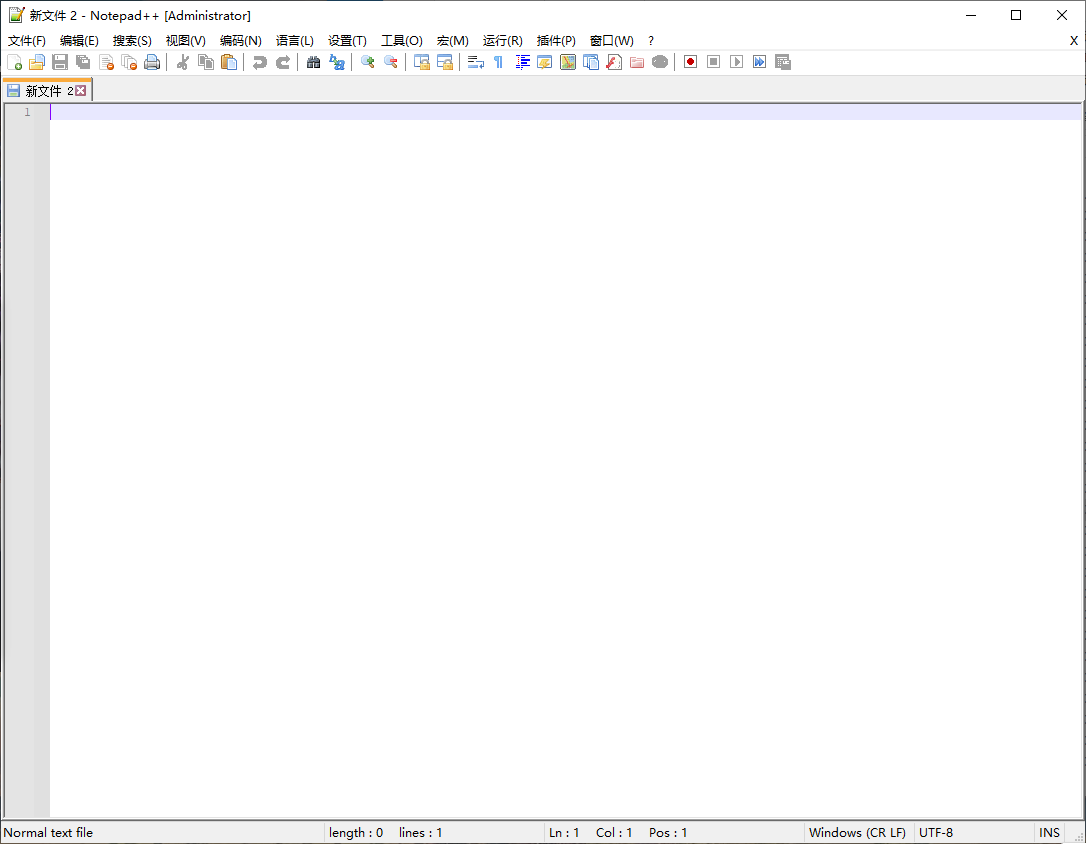The width and height of the screenshot is (1086, 844).
Task: Toggle INS insert mode in status bar
Action: [1049, 832]
